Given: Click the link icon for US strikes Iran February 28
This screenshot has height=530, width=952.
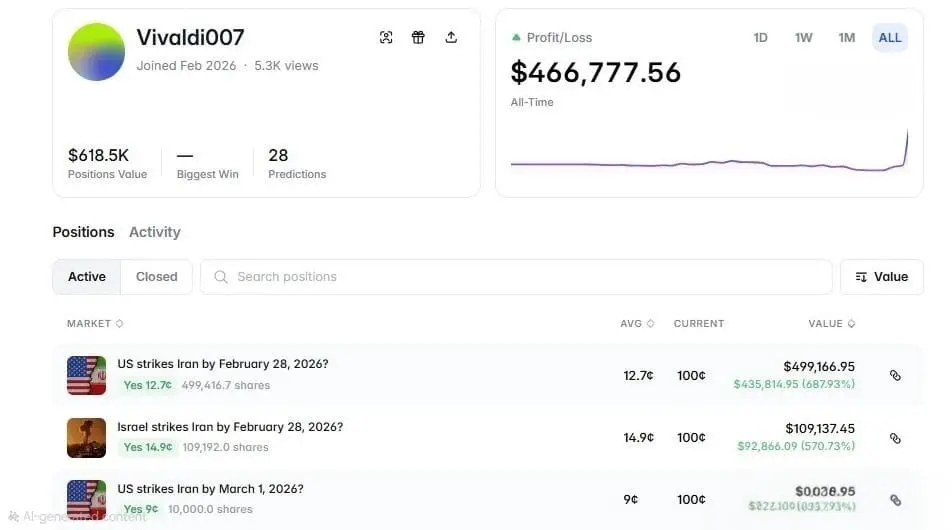Looking at the screenshot, I should (895, 375).
